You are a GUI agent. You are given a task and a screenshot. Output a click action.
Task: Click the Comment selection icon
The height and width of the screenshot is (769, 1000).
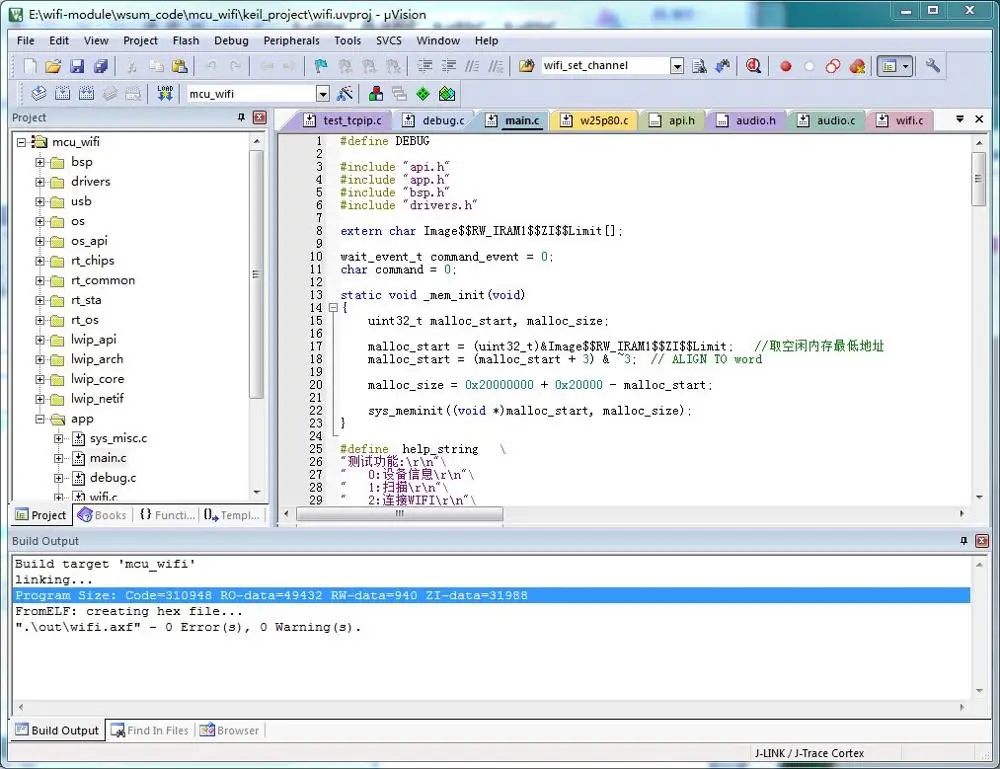coord(472,66)
